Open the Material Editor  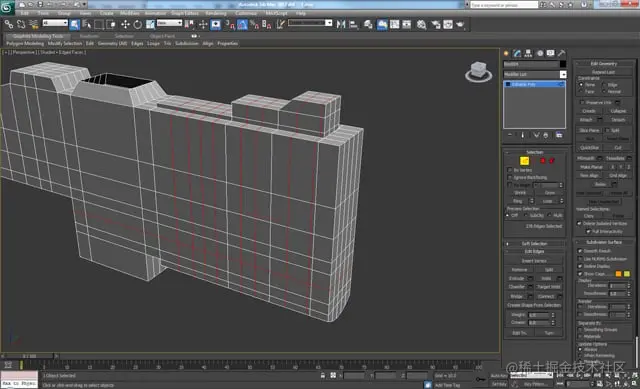pos(422,24)
